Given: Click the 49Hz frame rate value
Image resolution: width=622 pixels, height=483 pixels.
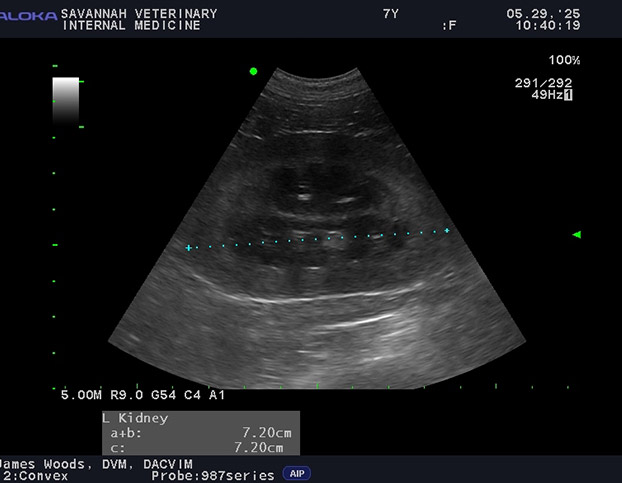Looking at the screenshot, I should [x=547, y=95].
